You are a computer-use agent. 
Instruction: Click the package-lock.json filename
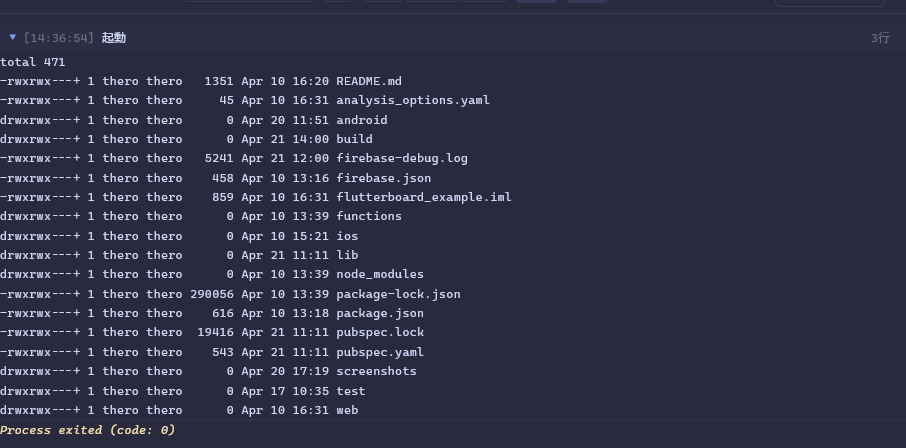[x=398, y=294]
